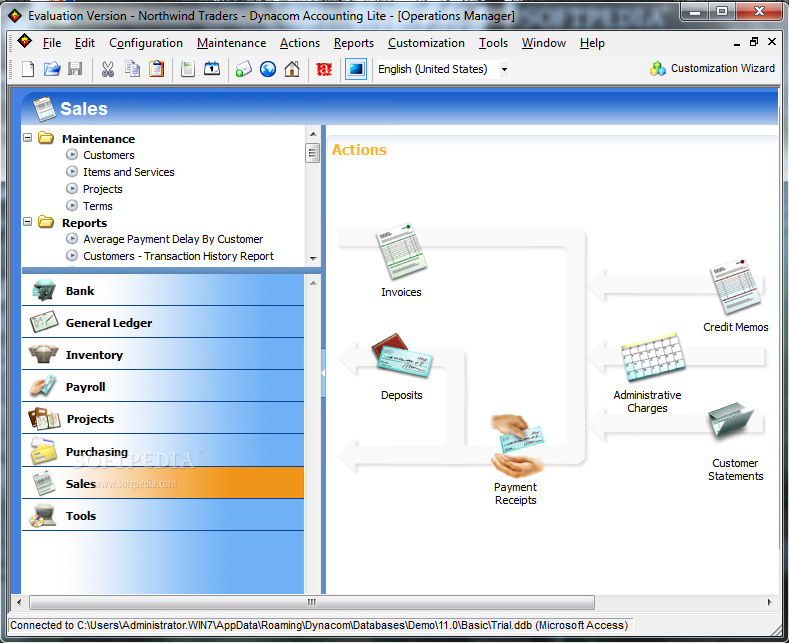Open the Payment Receipts action icon
The height and width of the screenshot is (643, 789).
[516, 445]
